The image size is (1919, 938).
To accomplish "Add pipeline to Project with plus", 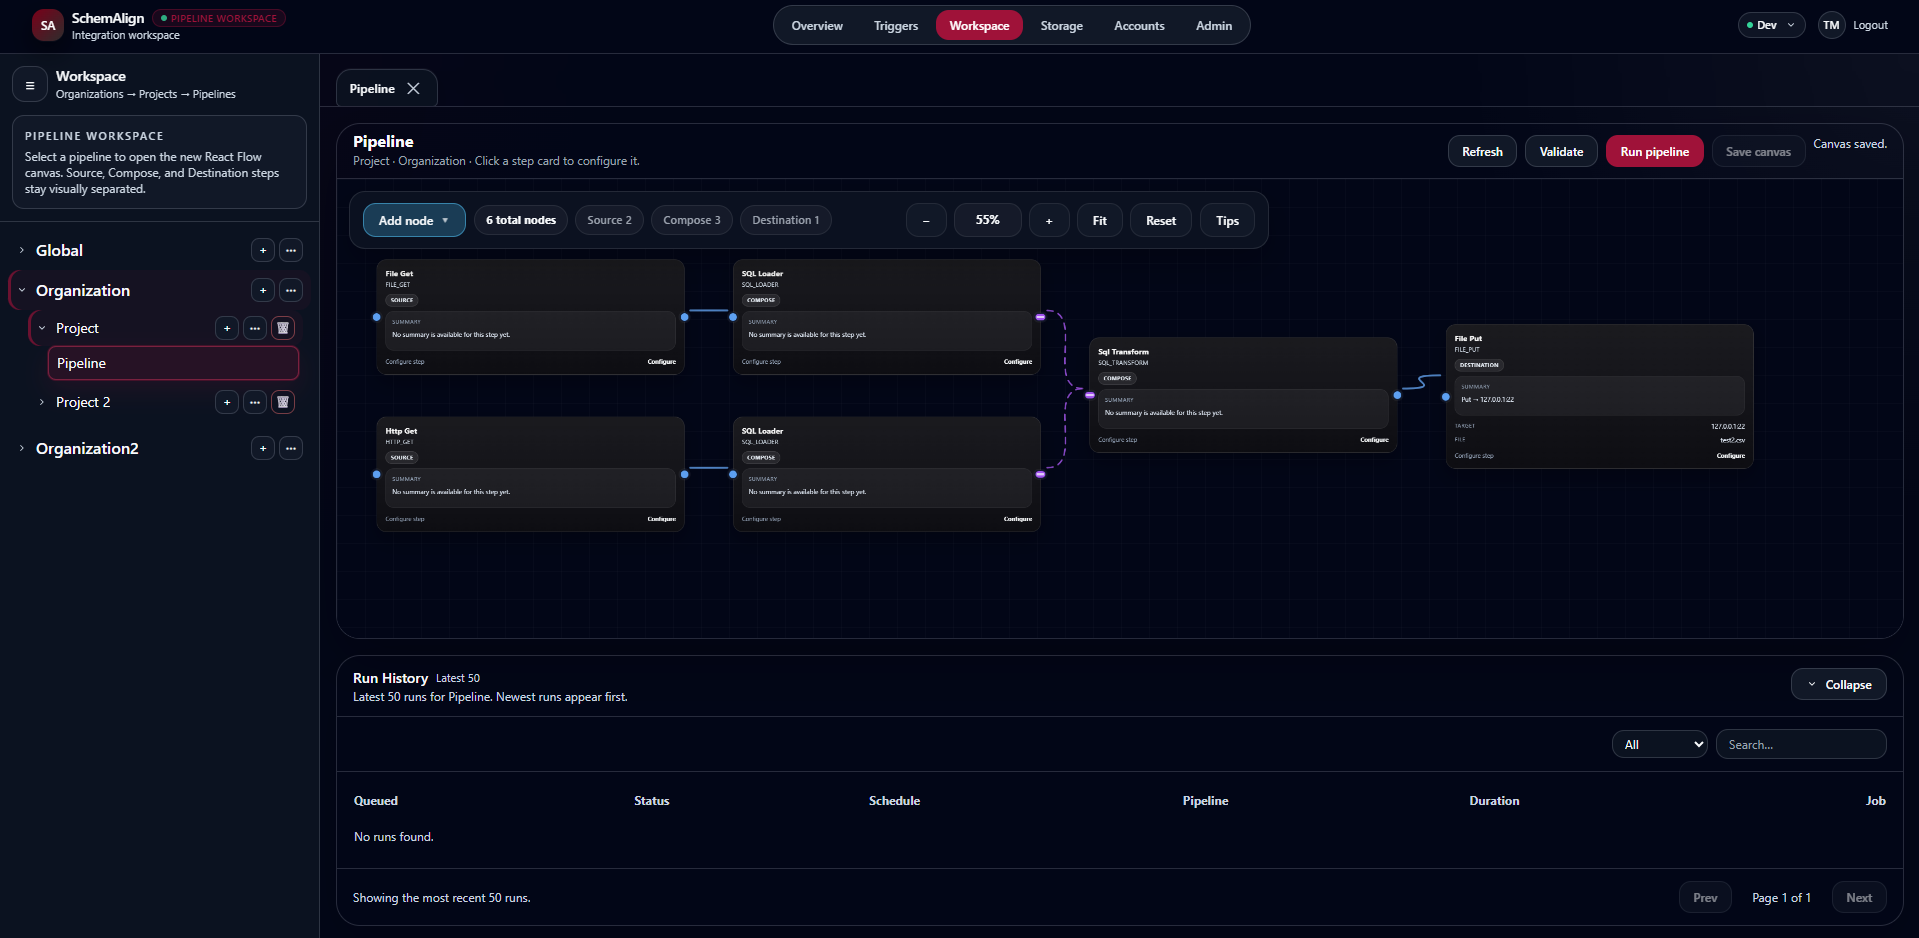I will point(227,328).
